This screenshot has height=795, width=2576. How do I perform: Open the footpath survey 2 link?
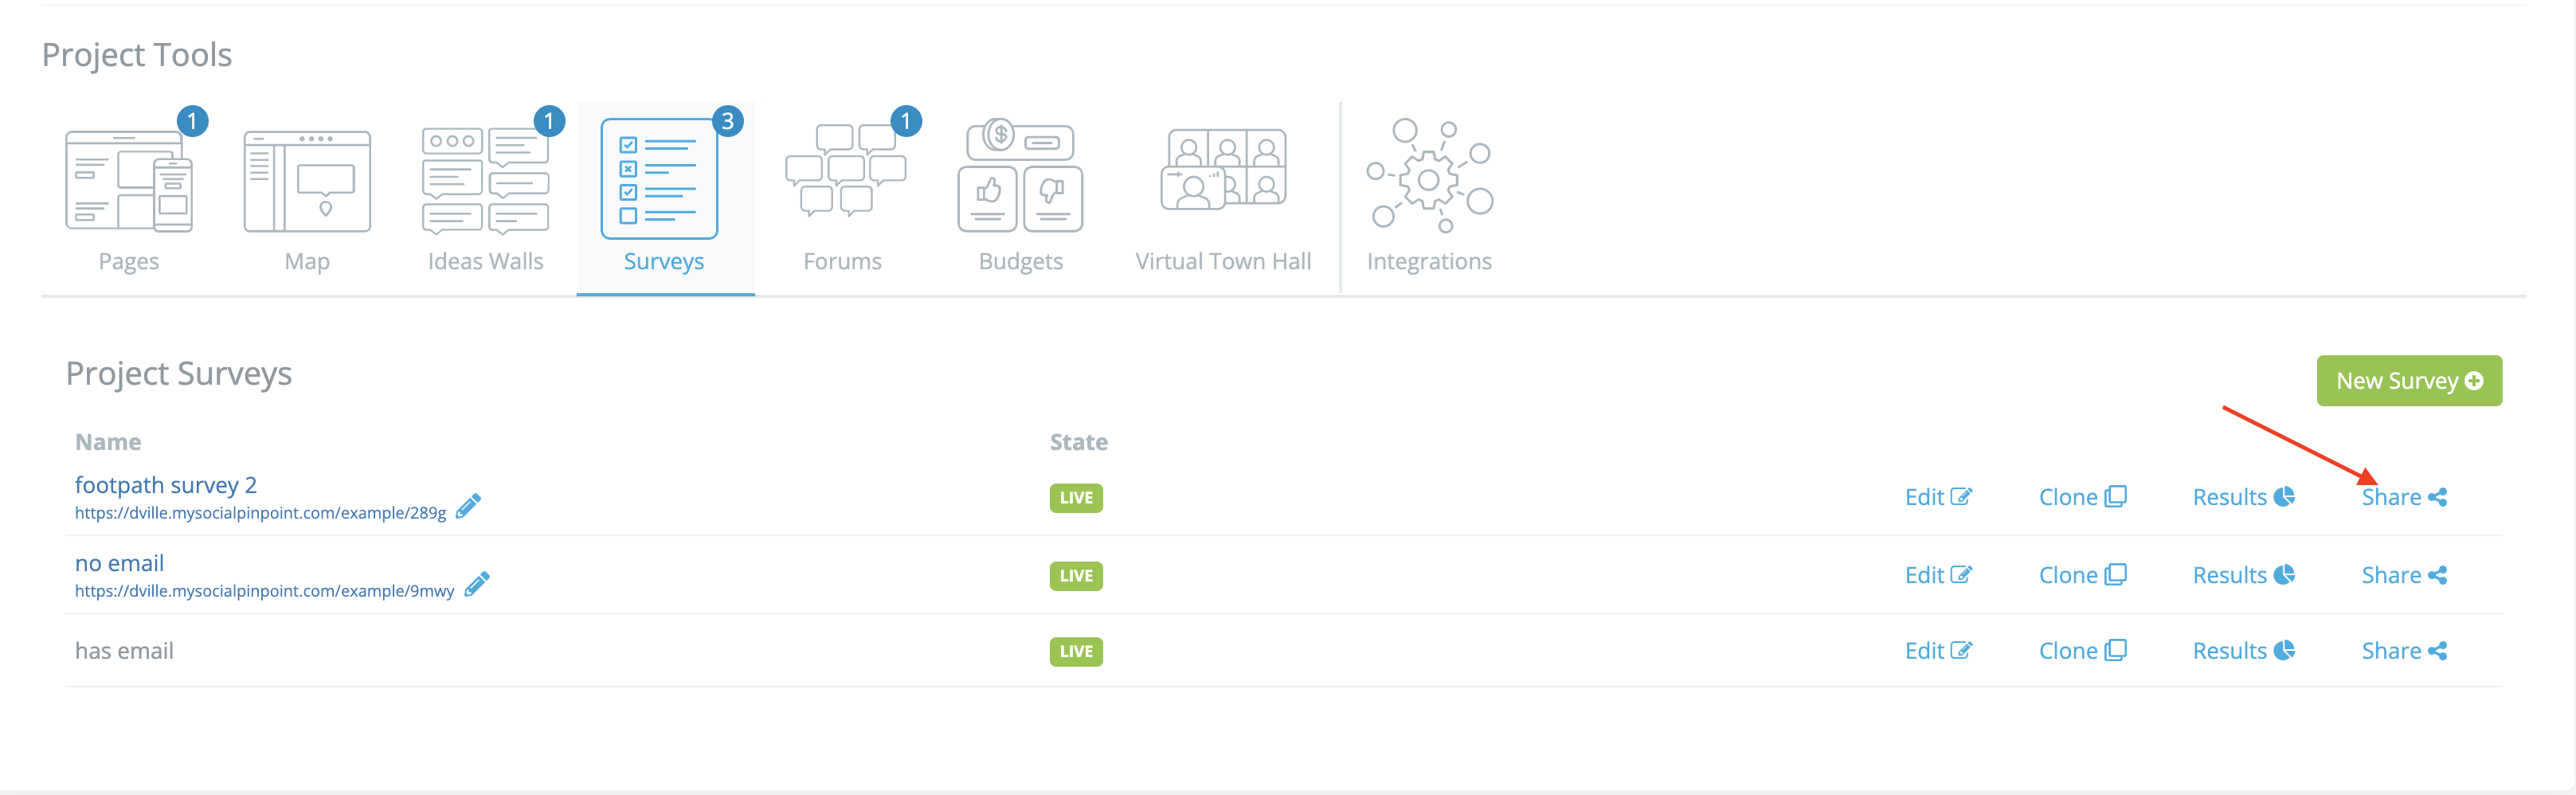point(166,485)
